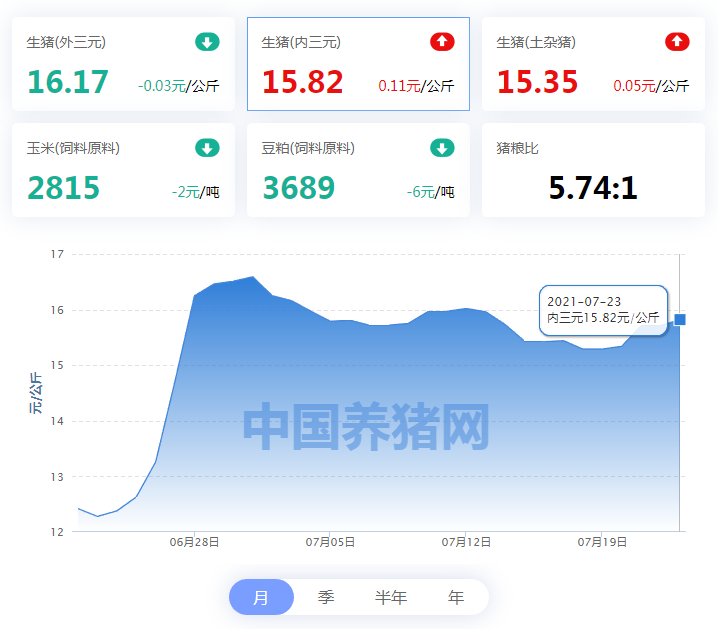The image size is (718, 629).
Task: Click the 15.35 price value
Action: (x=538, y=82)
